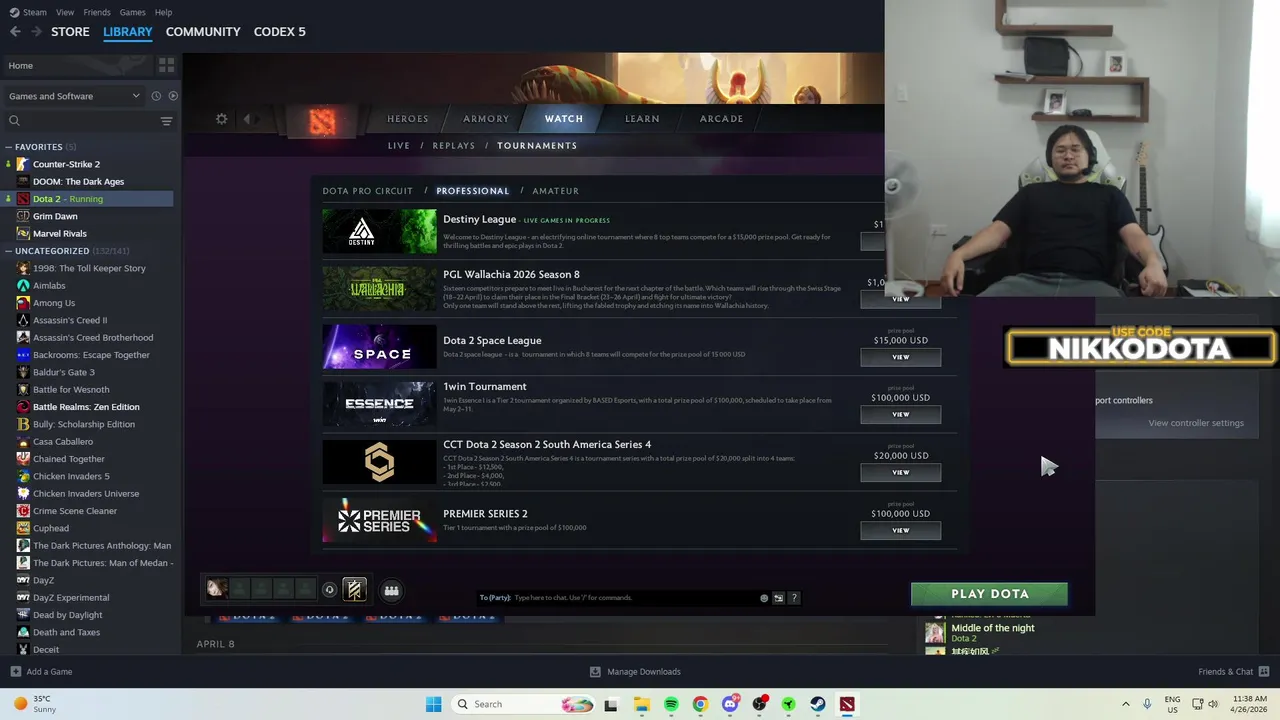The width and height of the screenshot is (1280, 720).
Task: Switch to LIVE sub-tab under Watch
Action: pyautogui.click(x=399, y=146)
